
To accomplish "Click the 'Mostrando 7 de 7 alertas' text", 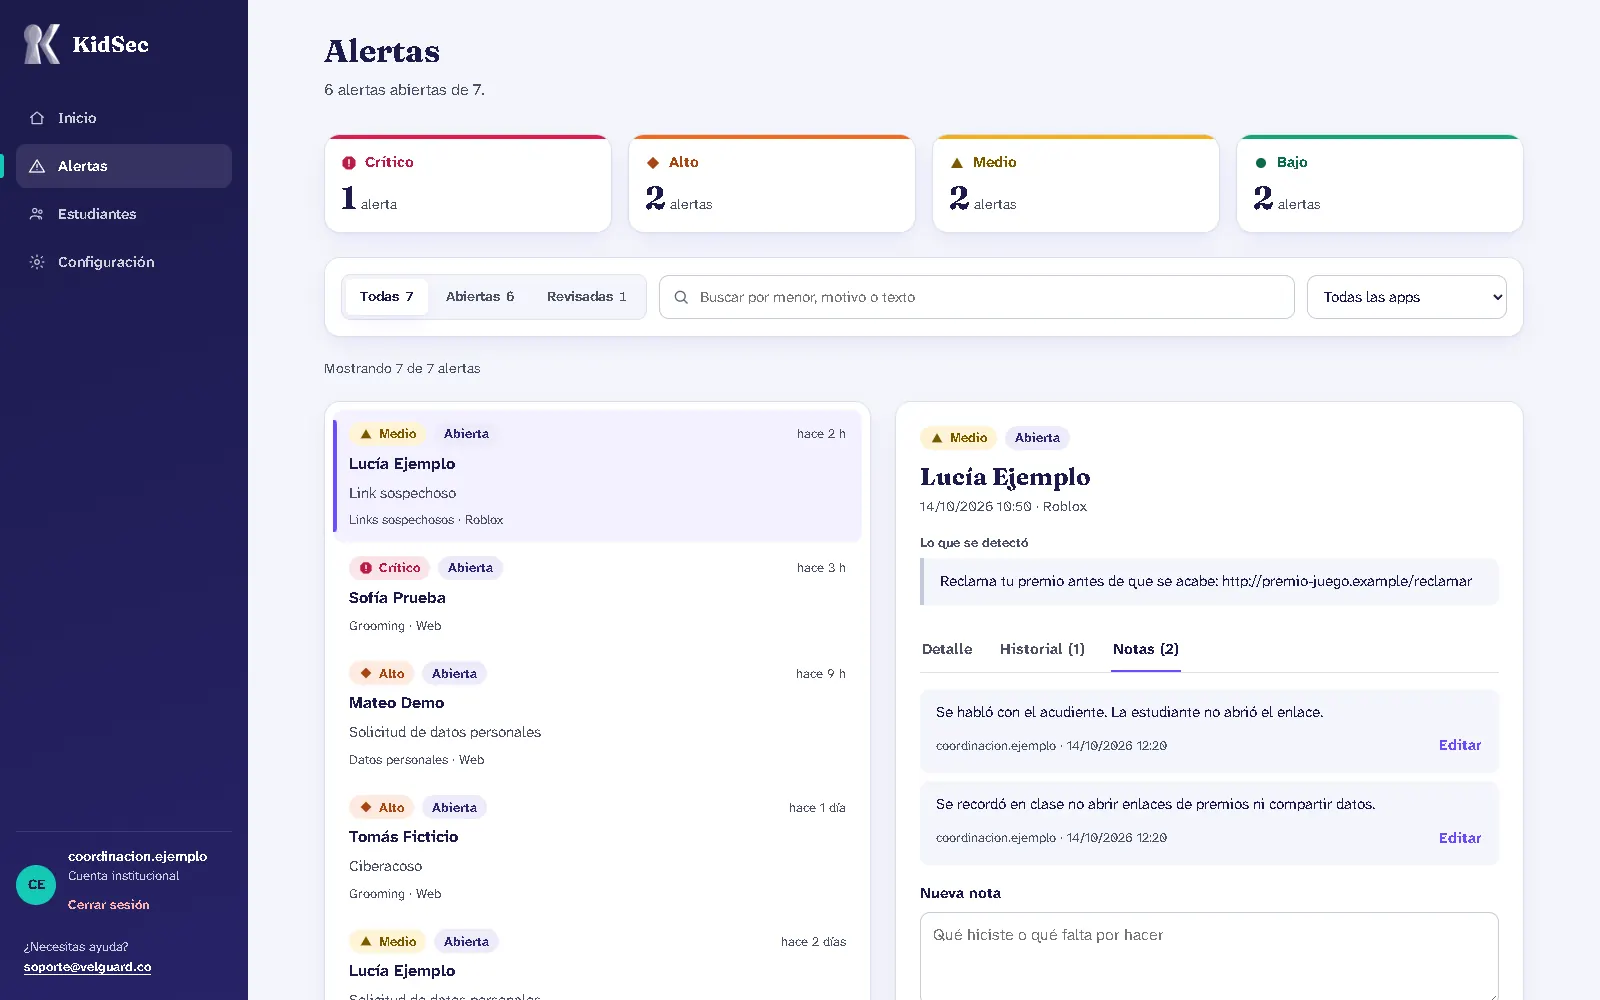I will [402, 368].
